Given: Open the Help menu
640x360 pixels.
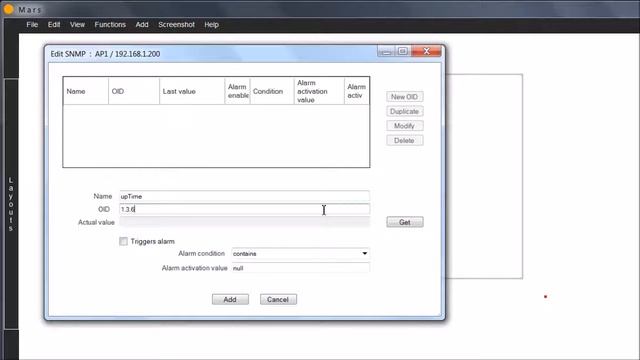Looking at the screenshot, I should 211,24.
